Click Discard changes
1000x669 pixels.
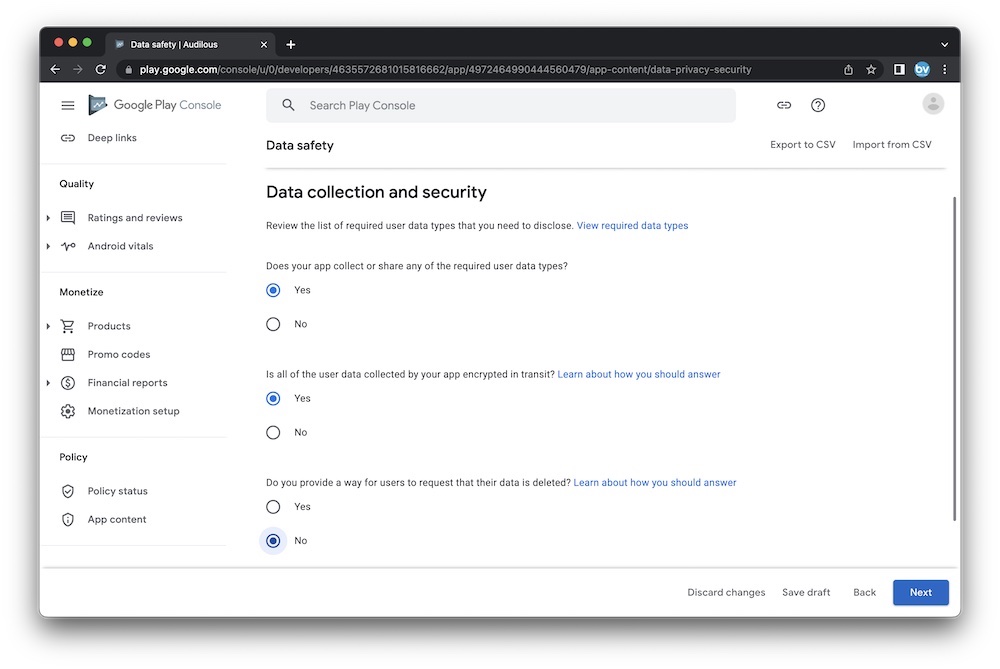[x=726, y=592]
